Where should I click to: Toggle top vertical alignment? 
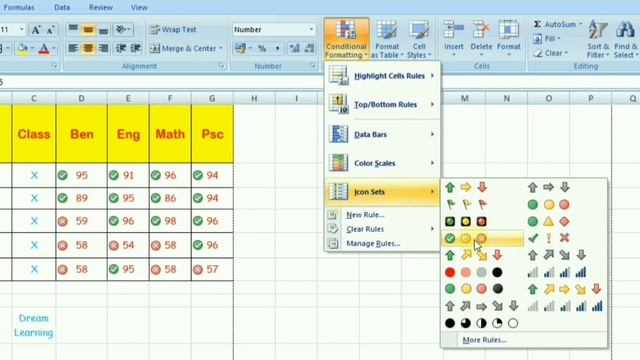[x=73, y=29]
